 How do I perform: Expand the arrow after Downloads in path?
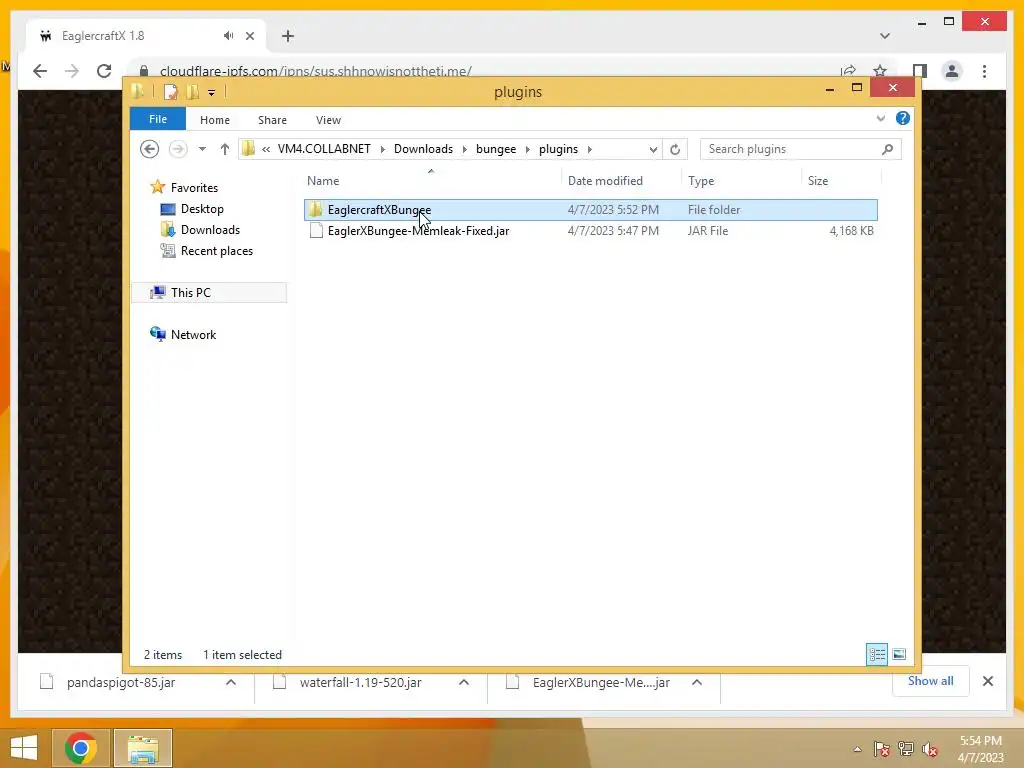[x=464, y=149]
